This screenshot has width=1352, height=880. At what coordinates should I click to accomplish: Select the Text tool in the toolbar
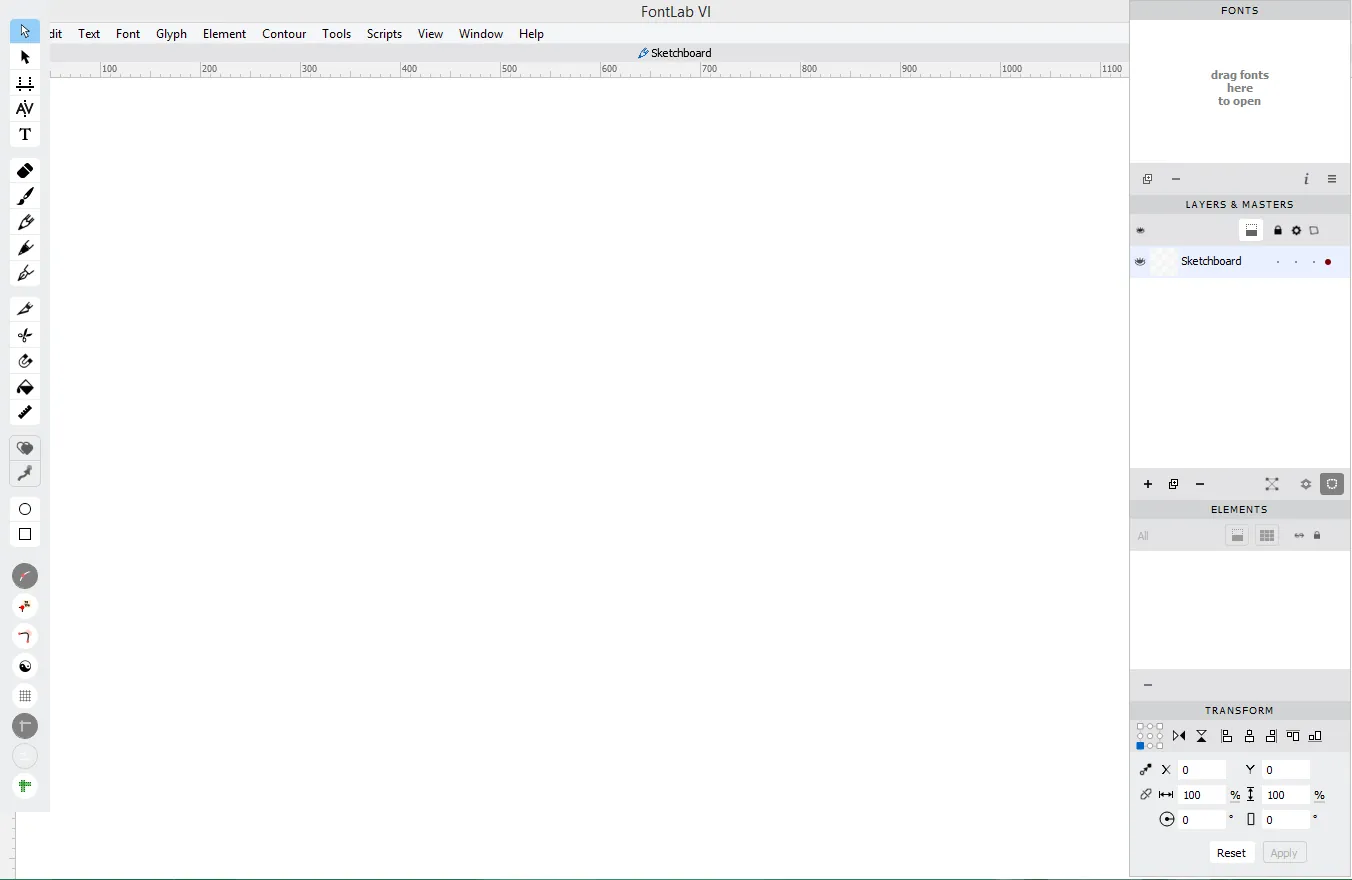click(x=25, y=135)
